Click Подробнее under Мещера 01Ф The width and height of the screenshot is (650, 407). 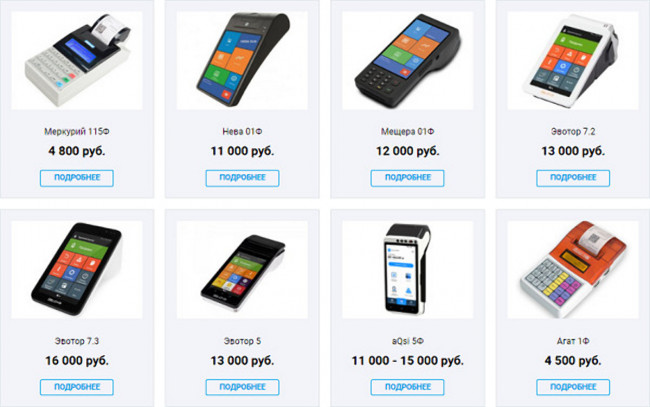[407, 178]
